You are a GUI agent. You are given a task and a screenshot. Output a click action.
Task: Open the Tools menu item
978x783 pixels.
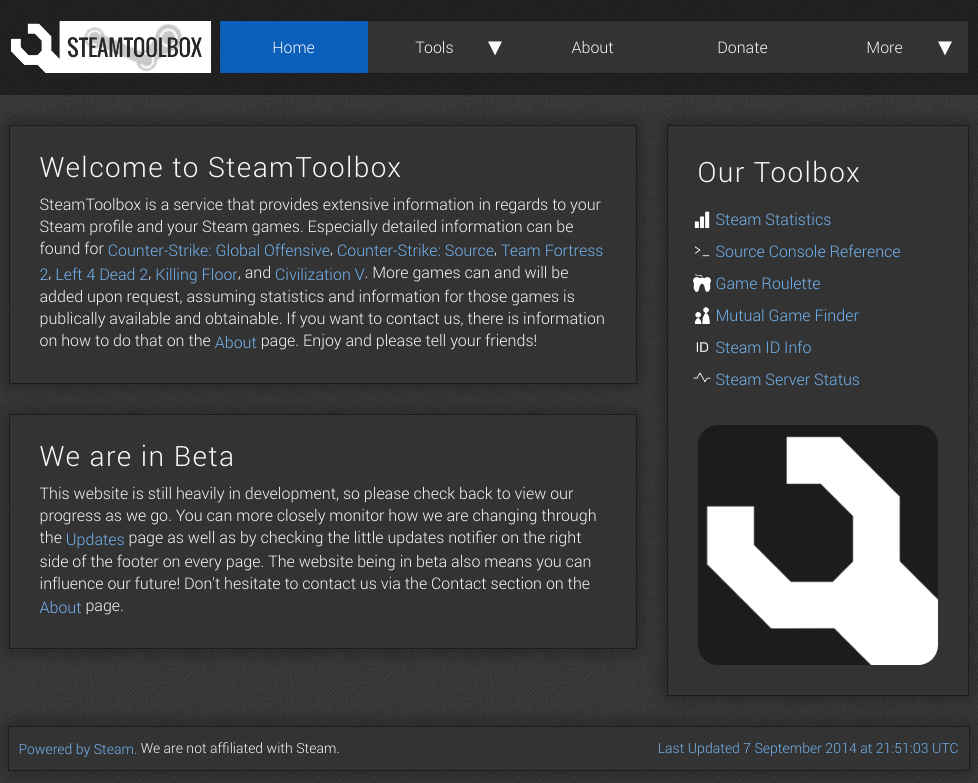(x=434, y=47)
